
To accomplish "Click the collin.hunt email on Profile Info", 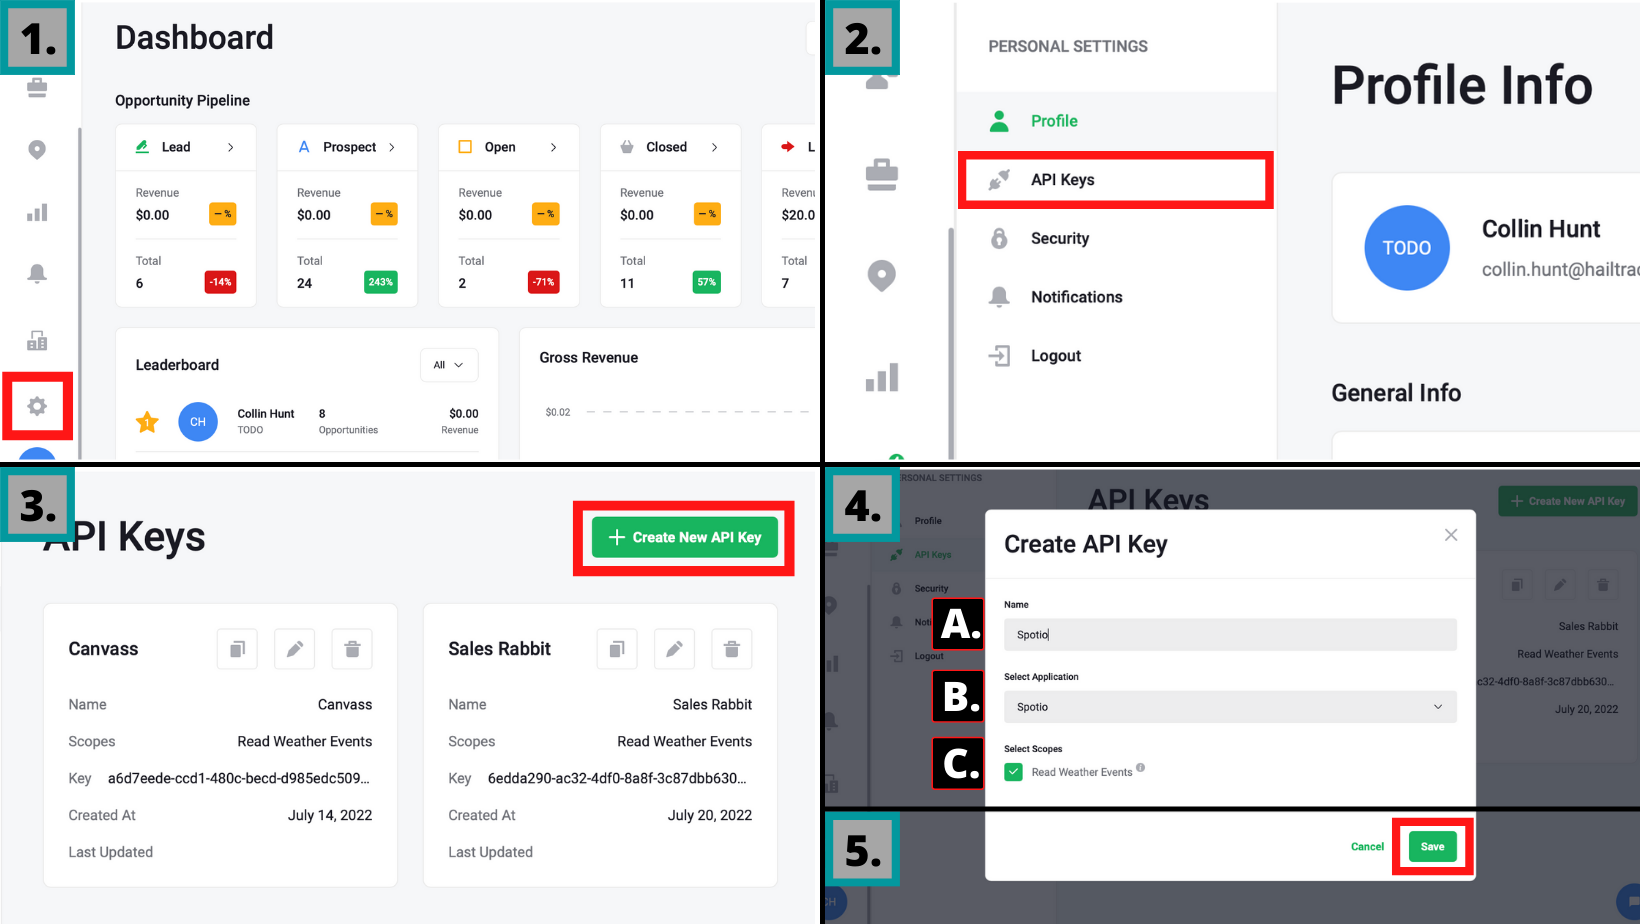I will pyautogui.click(x=1560, y=270).
